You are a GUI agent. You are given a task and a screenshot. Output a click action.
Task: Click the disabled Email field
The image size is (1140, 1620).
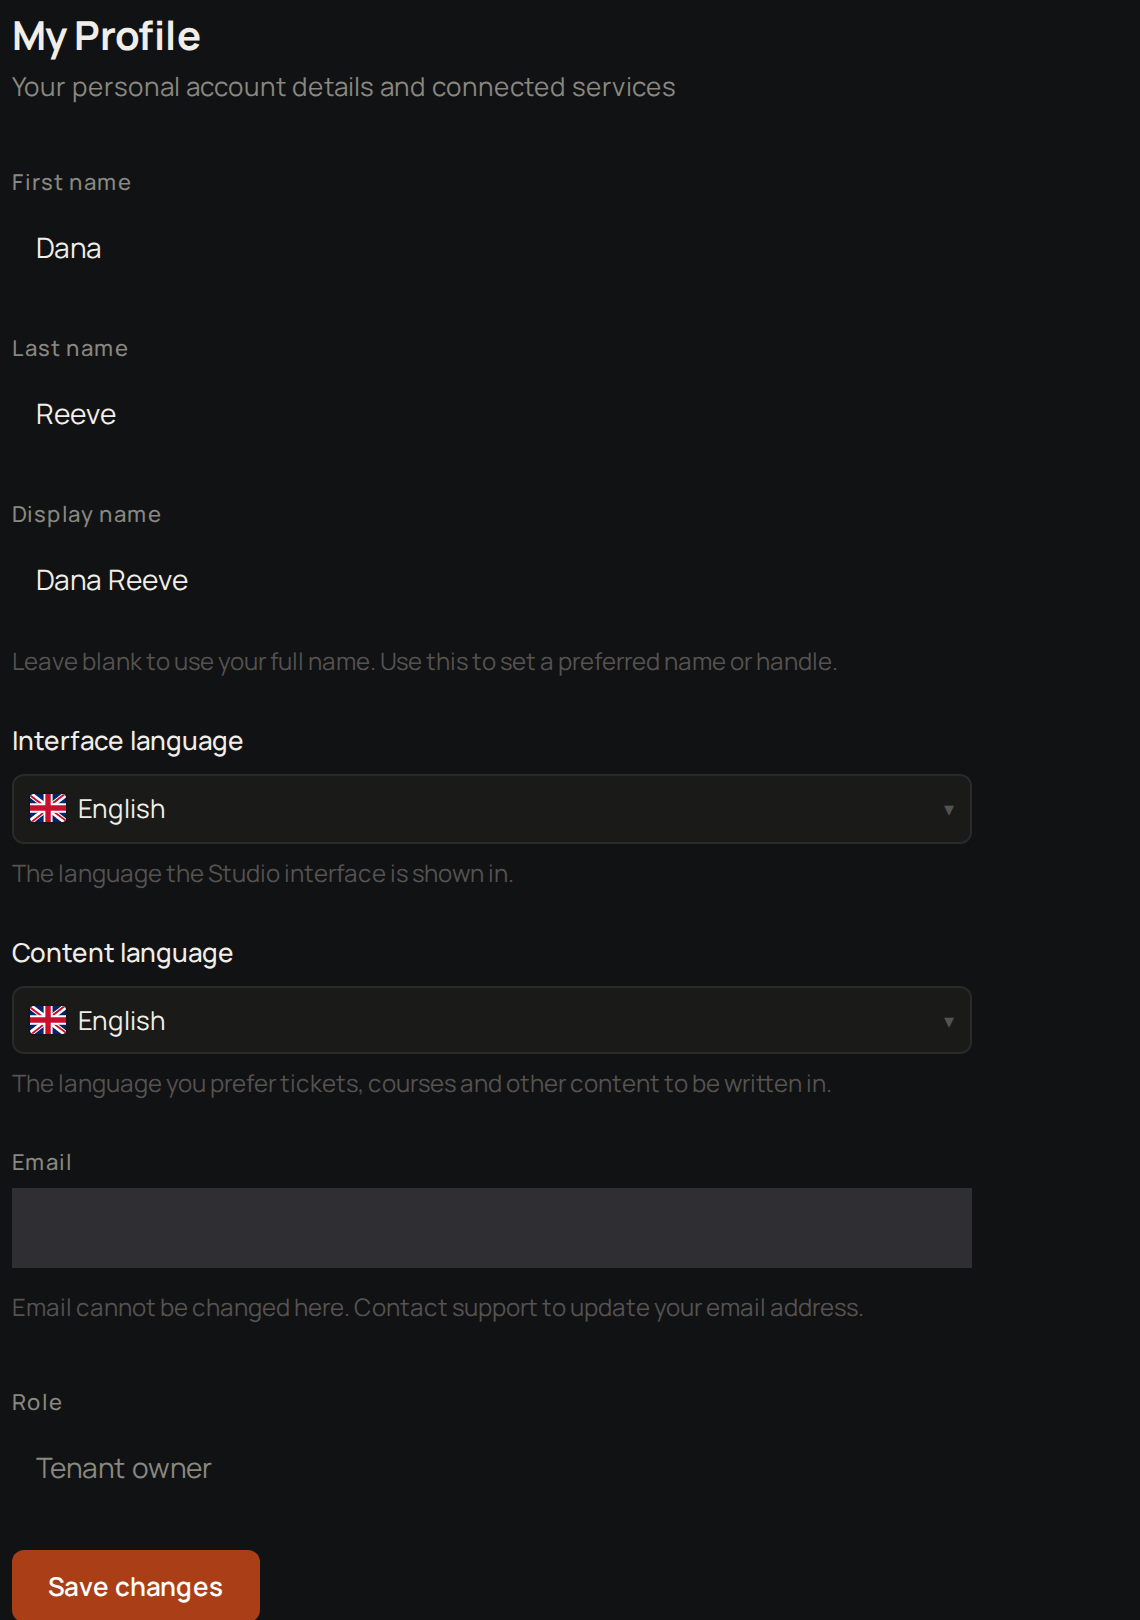point(491,1228)
